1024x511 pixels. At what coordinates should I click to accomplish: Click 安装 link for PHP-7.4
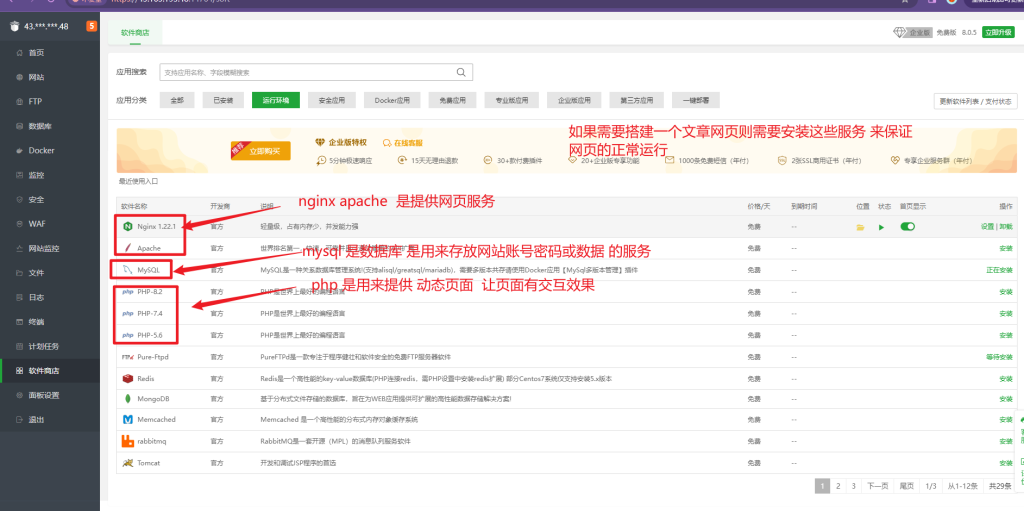point(1005,313)
